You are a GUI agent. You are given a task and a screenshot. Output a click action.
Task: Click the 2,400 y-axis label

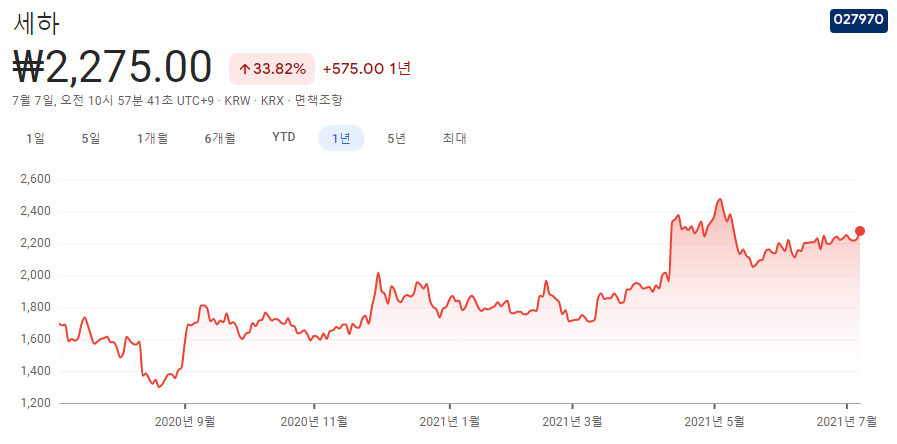pyautogui.click(x=35, y=211)
